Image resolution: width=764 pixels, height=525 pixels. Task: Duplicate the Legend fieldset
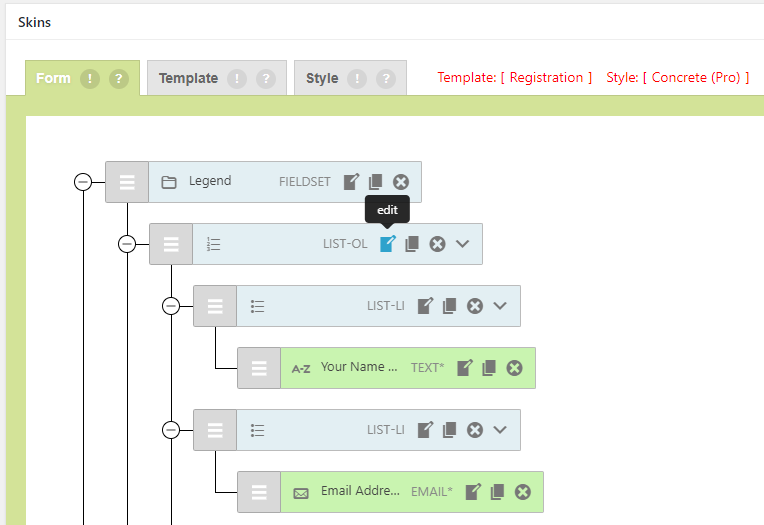pos(375,182)
